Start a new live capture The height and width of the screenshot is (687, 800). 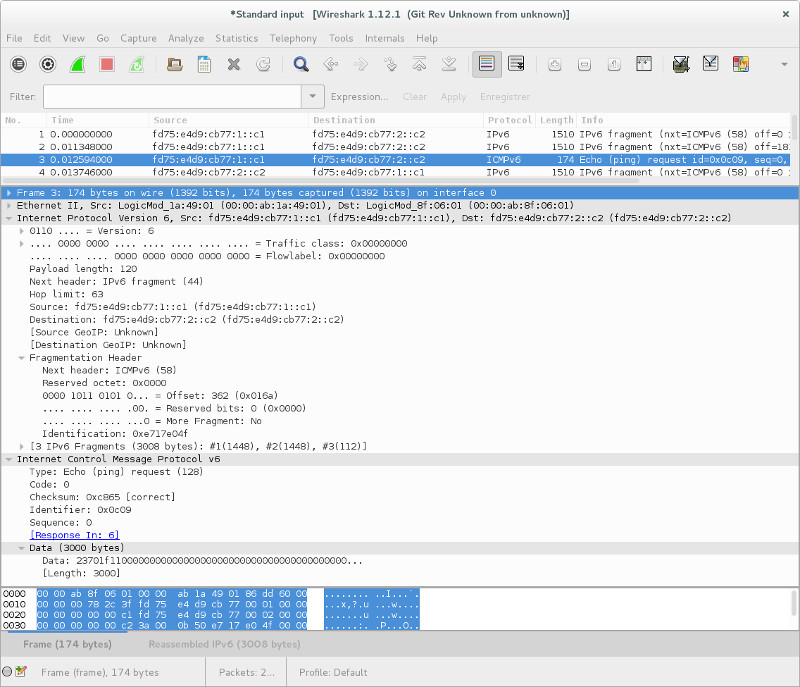click(78, 64)
